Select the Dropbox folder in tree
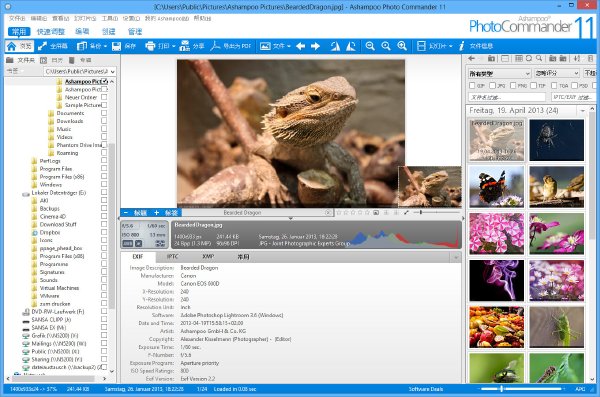This screenshot has width=600, height=397. tap(50, 232)
